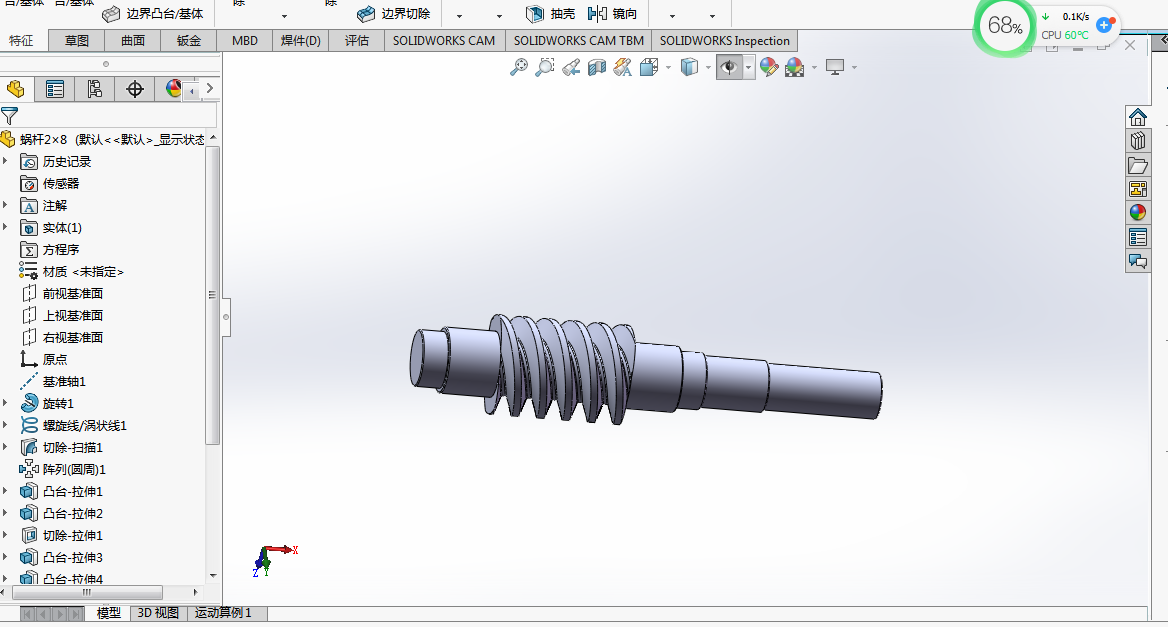1168x627 pixels.
Task: Click the View Orientation cube icon
Action: coord(649,67)
